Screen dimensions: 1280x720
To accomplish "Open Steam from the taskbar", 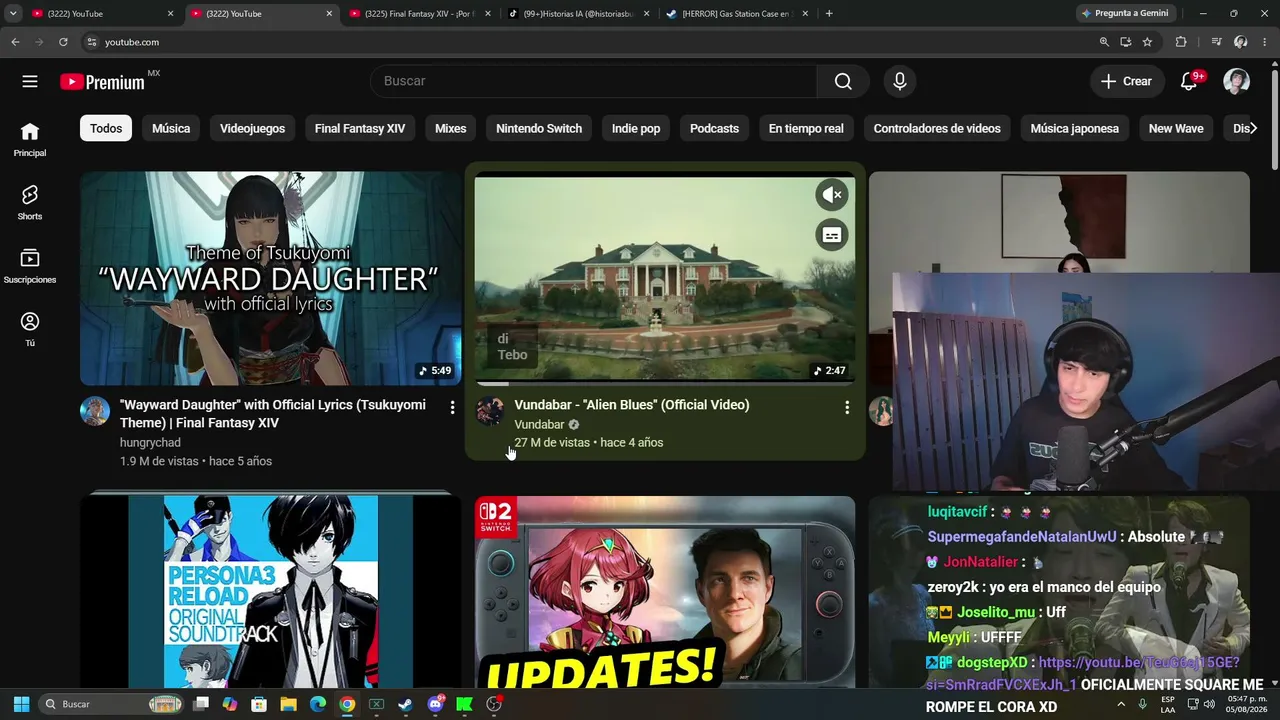I will (x=405, y=704).
